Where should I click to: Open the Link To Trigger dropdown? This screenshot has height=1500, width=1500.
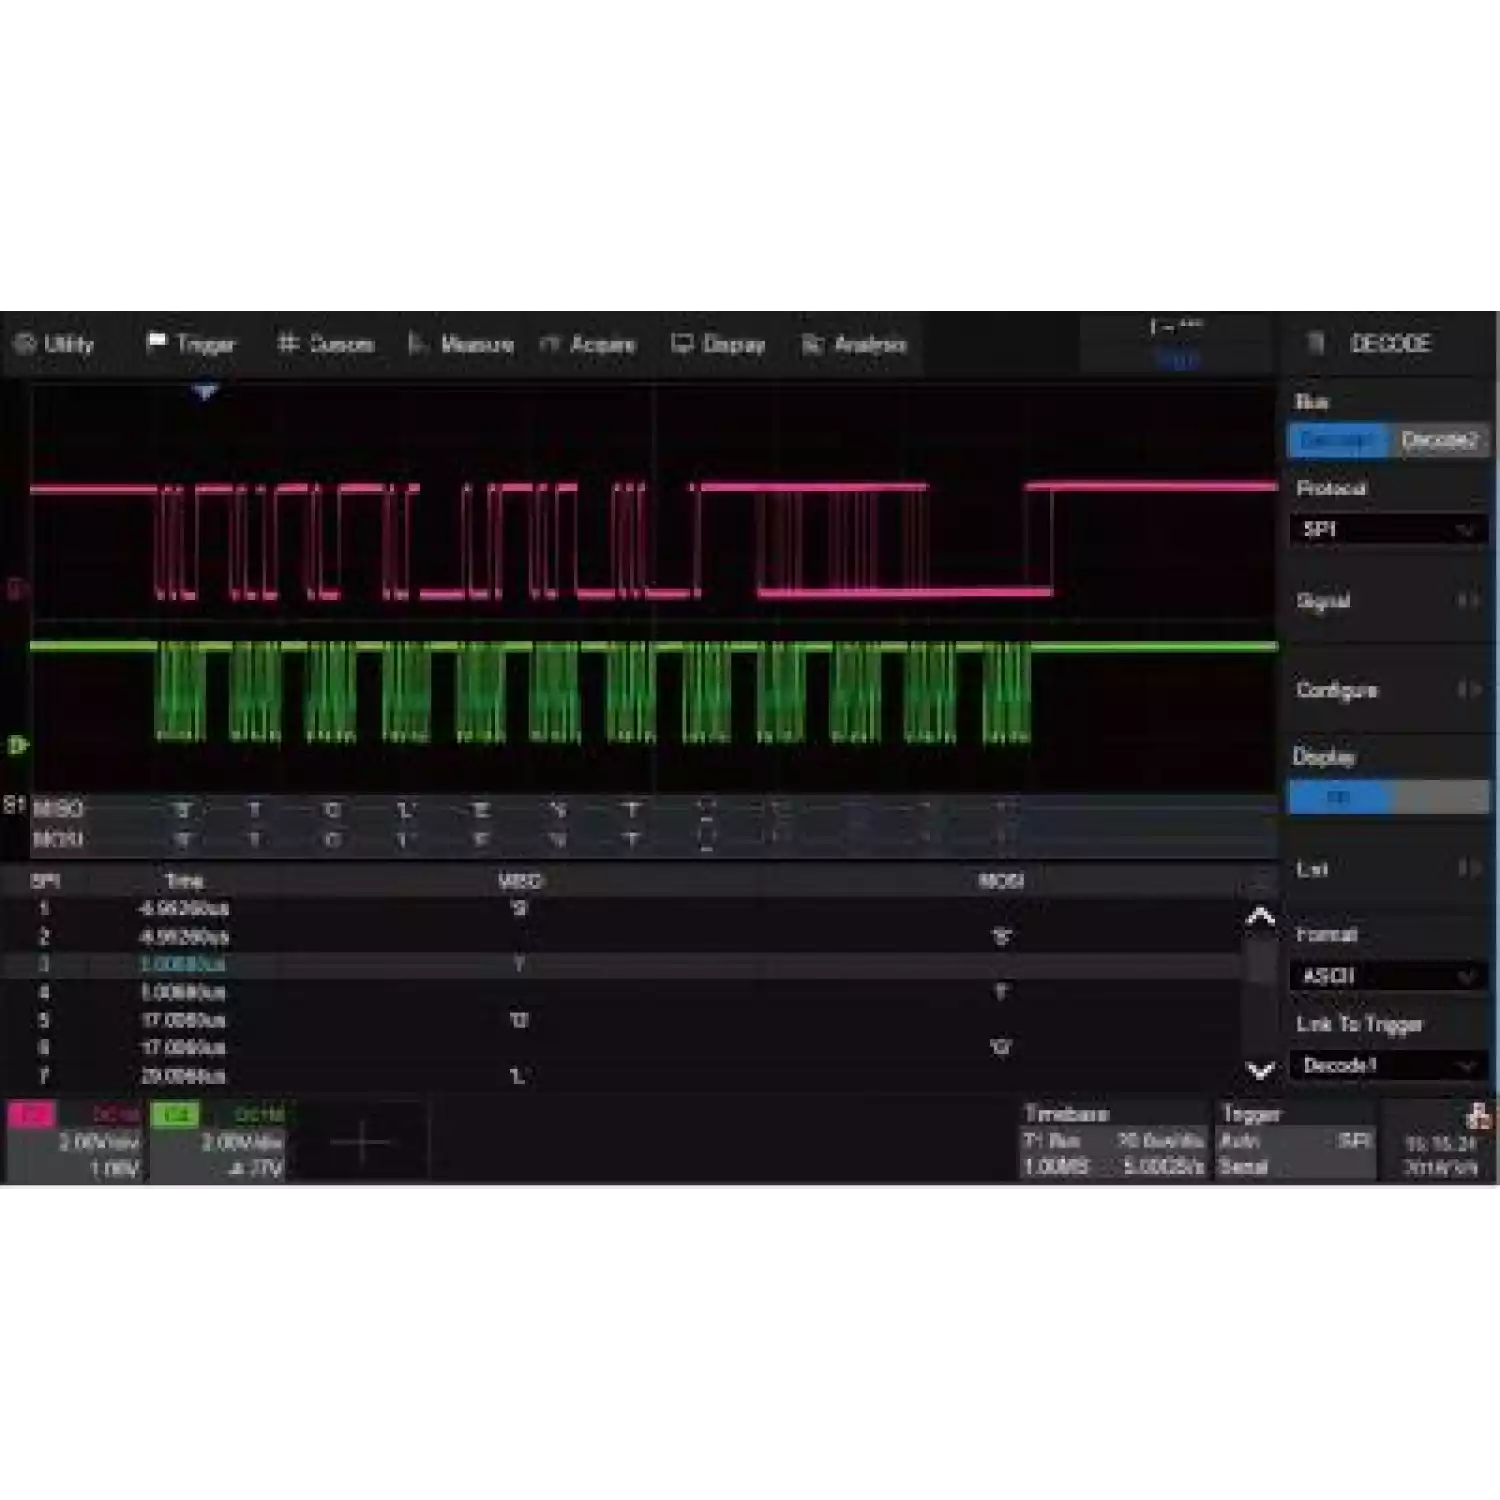(1388, 1066)
